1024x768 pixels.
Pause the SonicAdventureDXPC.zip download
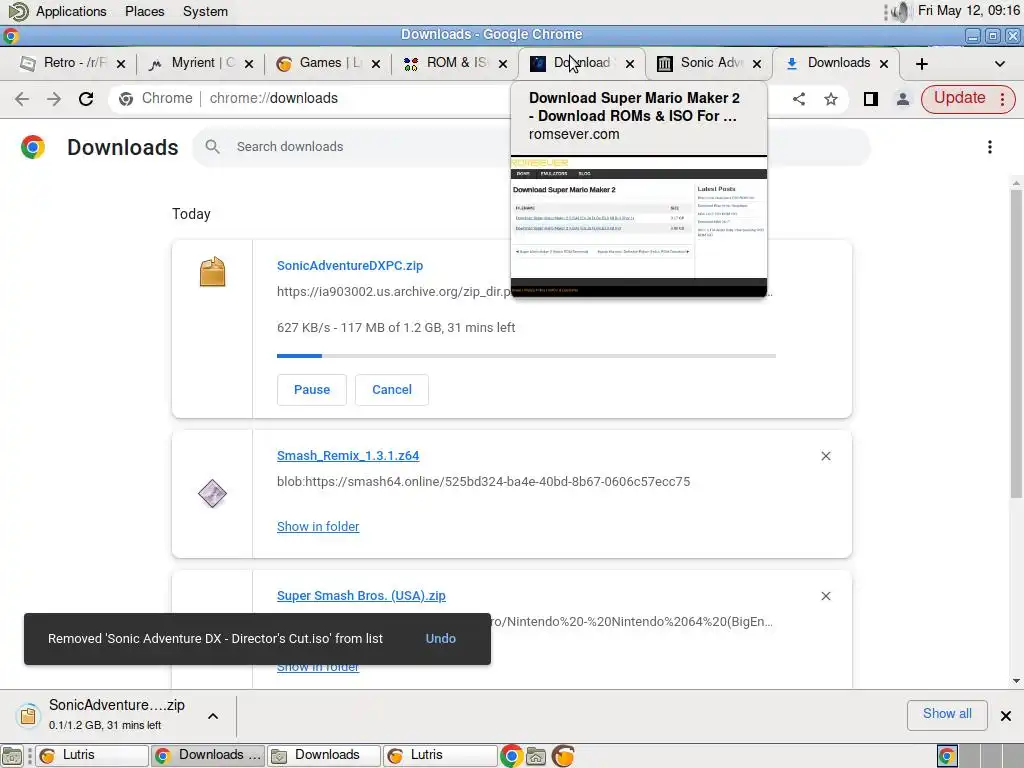click(312, 390)
